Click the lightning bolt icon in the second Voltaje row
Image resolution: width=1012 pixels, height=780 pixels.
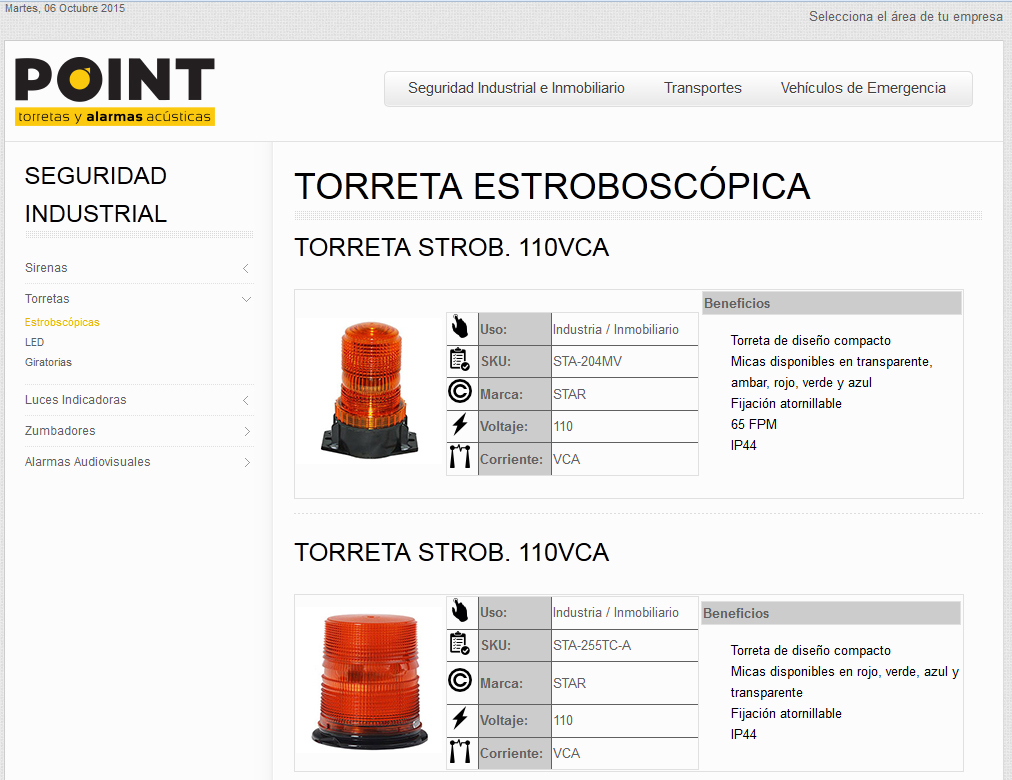[x=460, y=719]
